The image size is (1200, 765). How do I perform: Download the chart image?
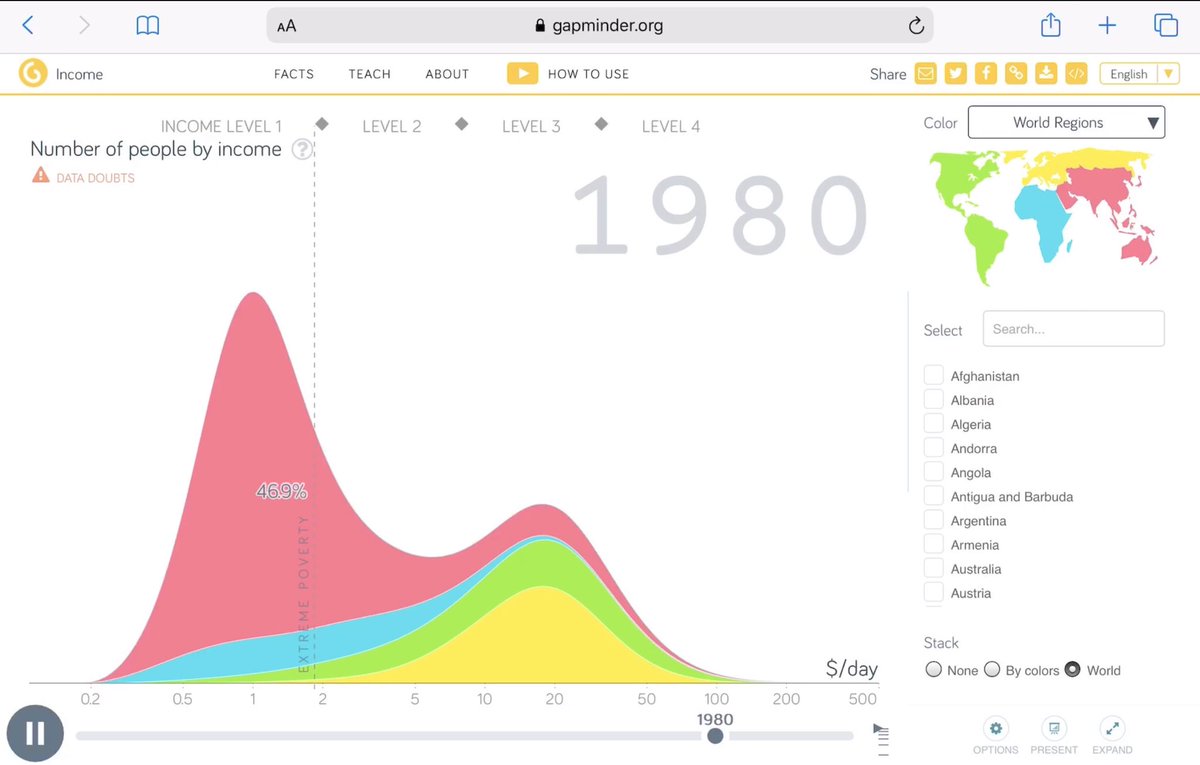[1046, 73]
